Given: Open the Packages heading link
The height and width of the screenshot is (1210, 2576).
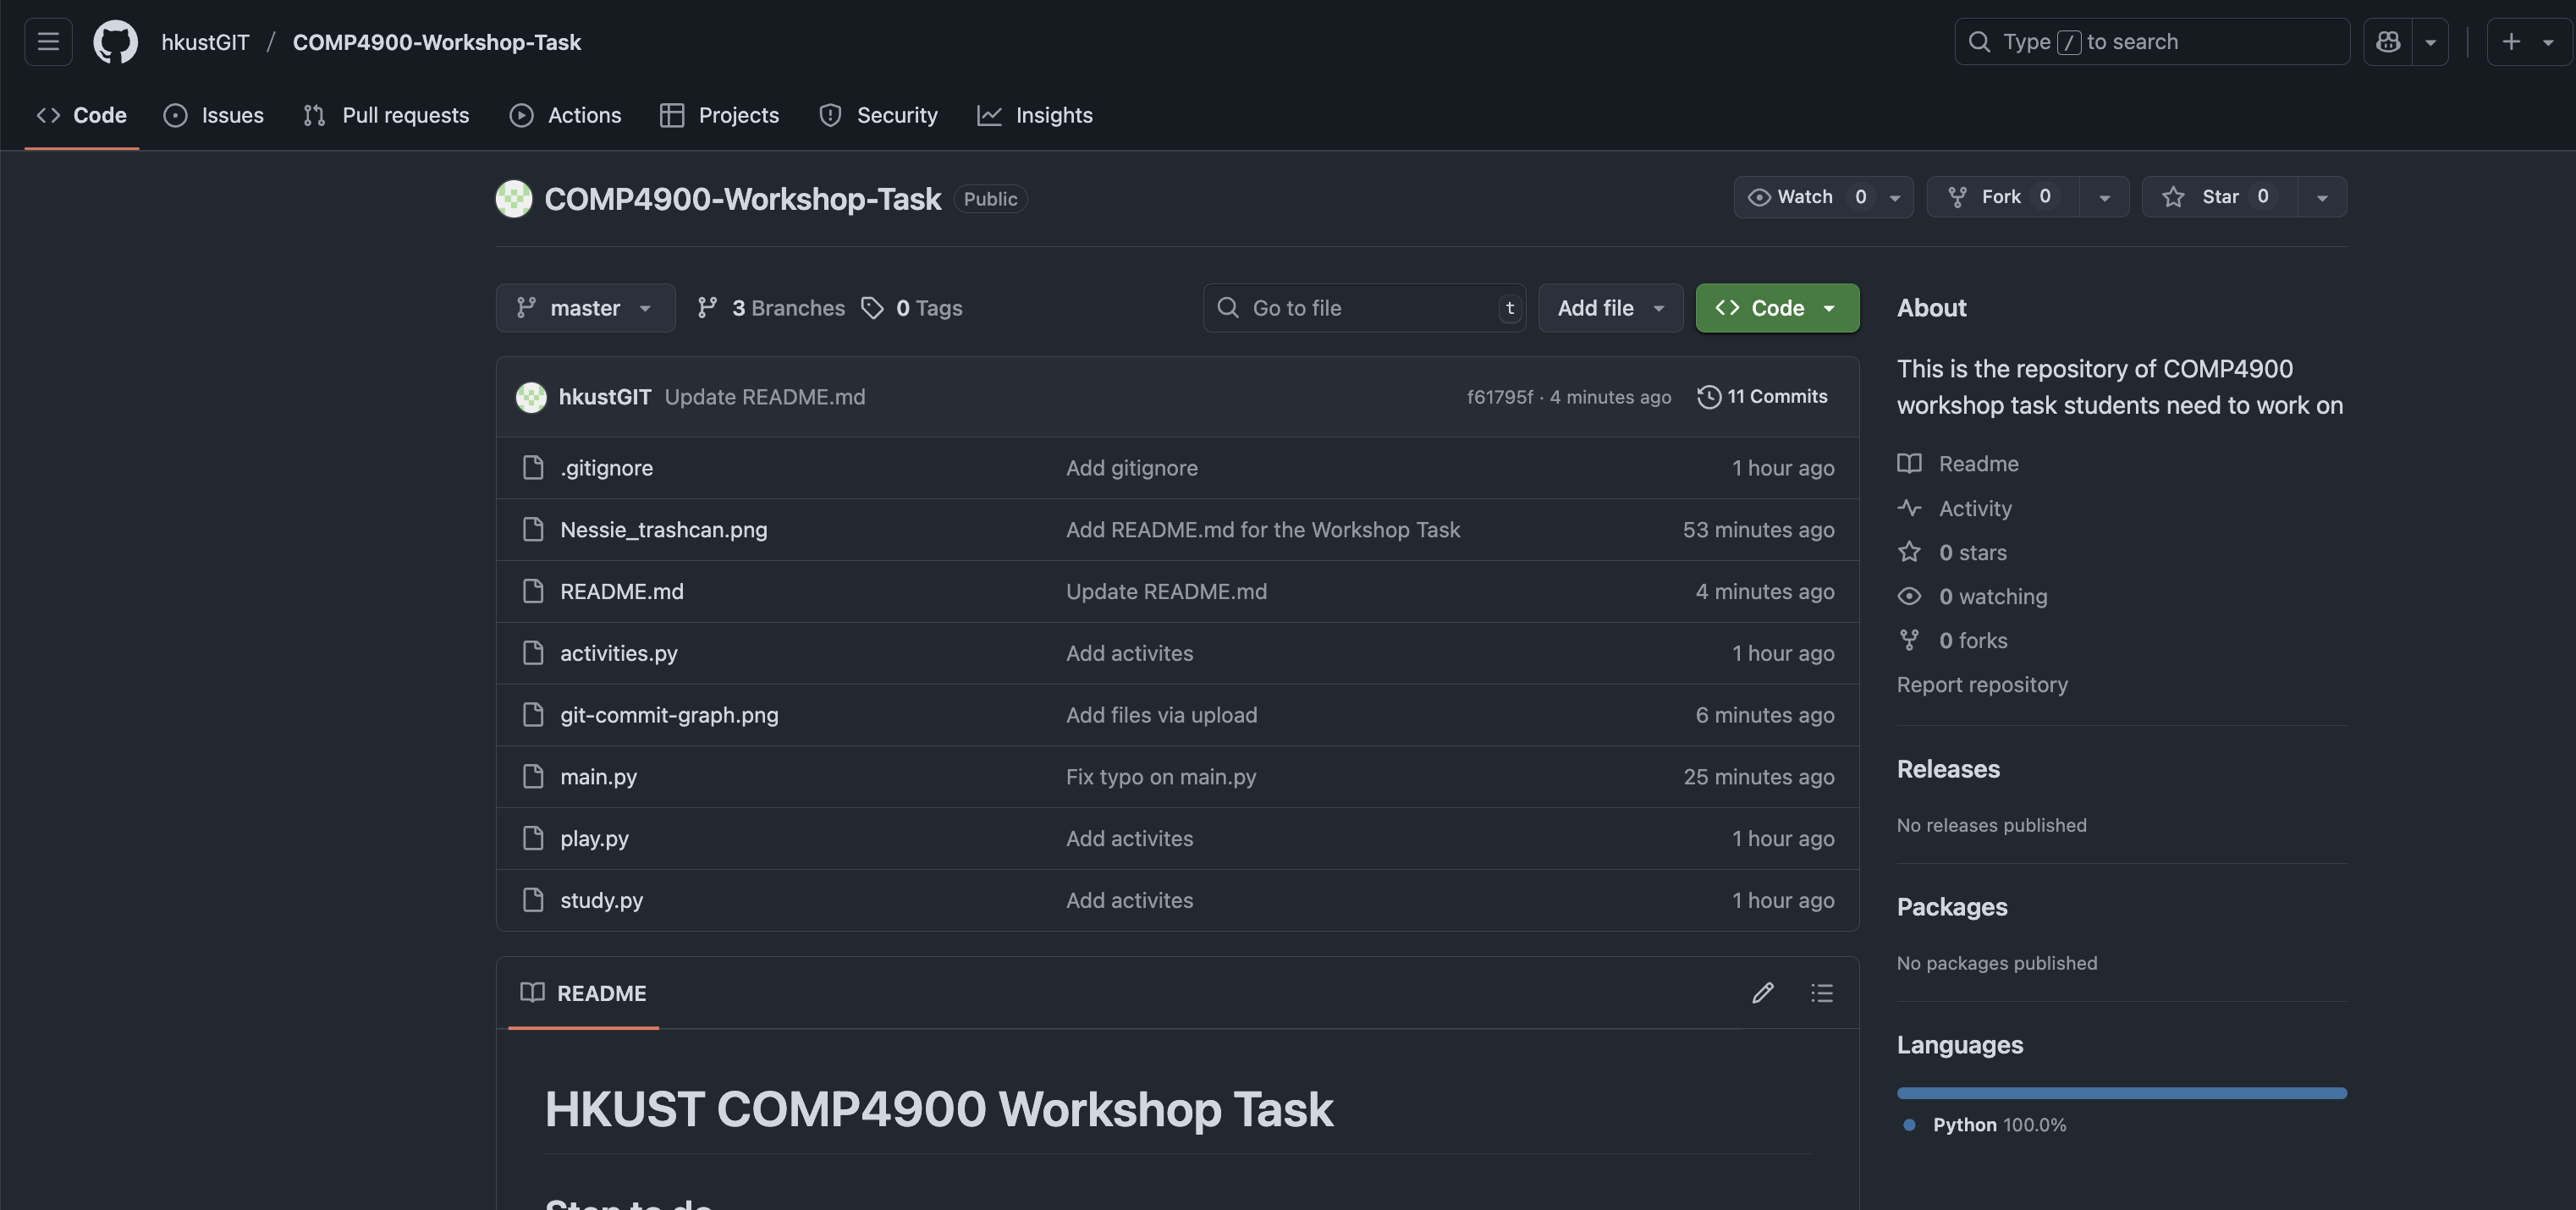Looking at the screenshot, I should tap(1952, 907).
